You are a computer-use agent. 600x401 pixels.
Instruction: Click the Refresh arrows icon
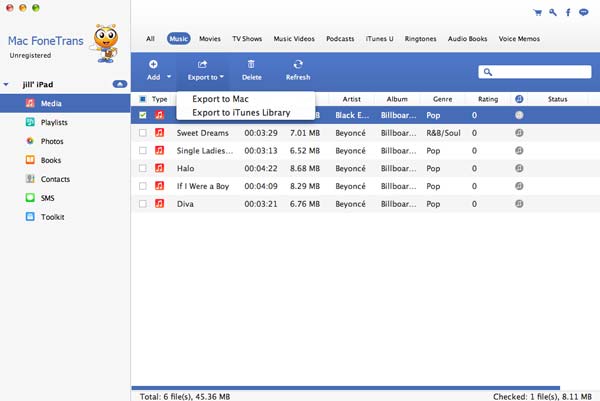pyautogui.click(x=298, y=64)
